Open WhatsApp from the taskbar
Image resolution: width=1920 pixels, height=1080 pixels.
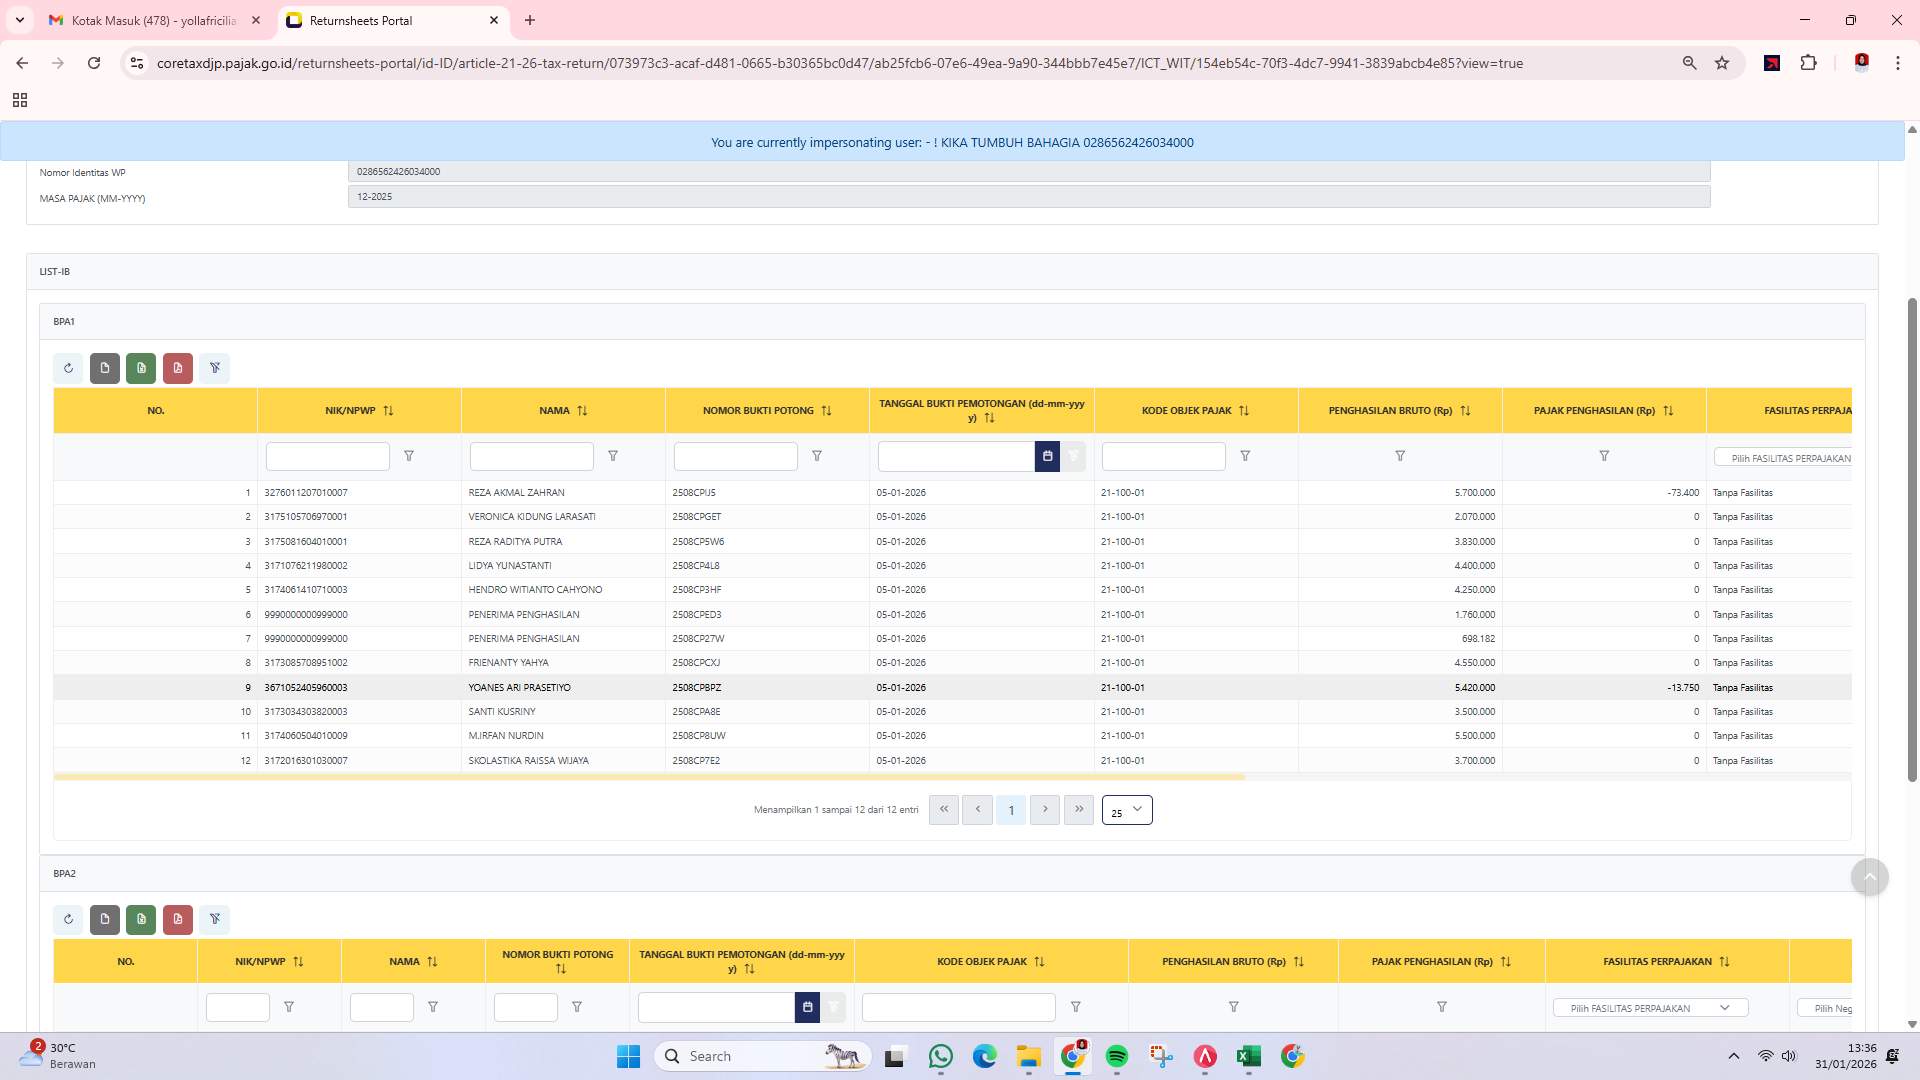pyautogui.click(x=940, y=1055)
